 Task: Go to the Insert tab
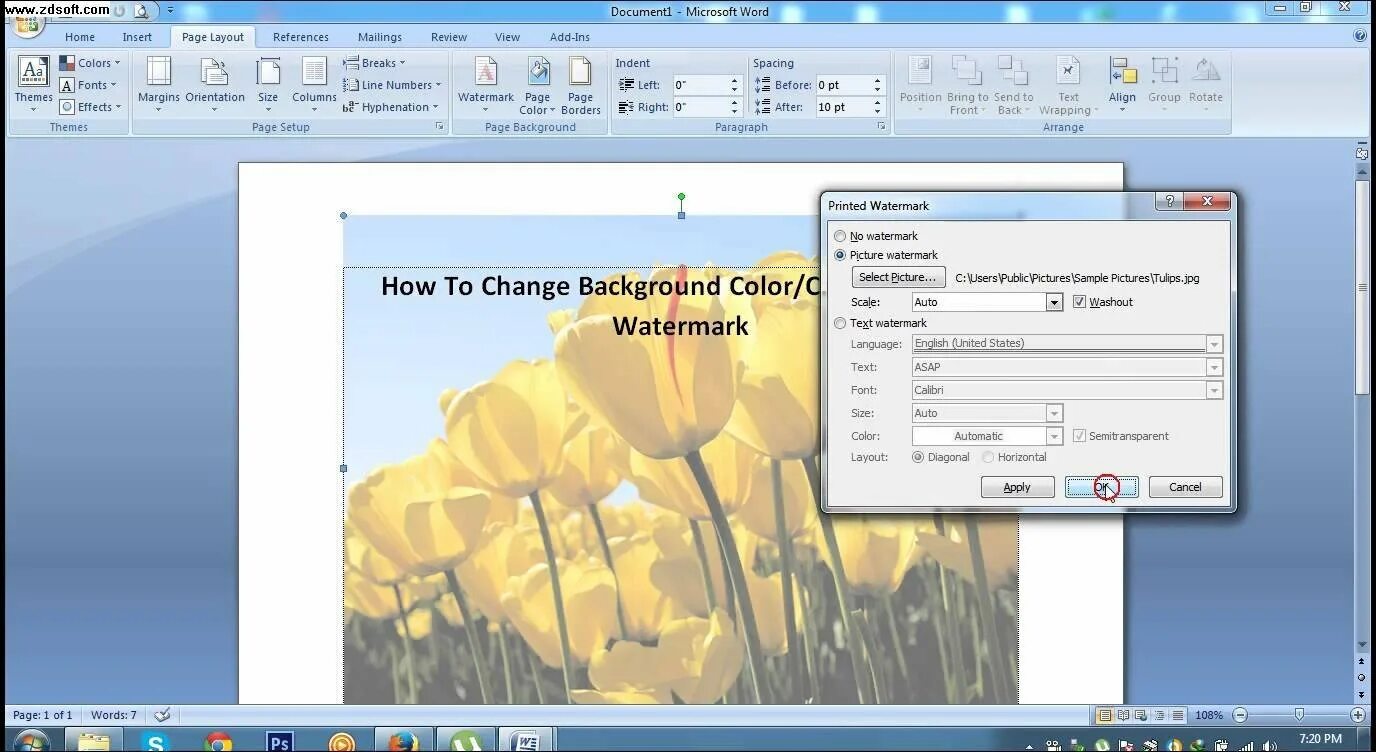[x=137, y=37]
